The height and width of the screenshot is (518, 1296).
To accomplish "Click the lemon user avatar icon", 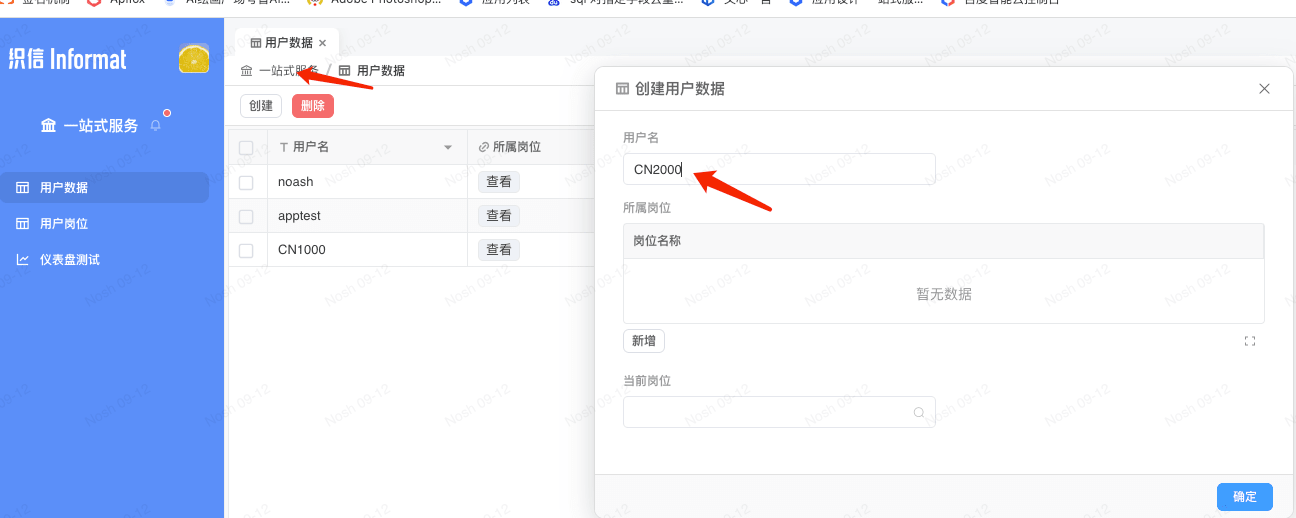I will click(x=194, y=59).
